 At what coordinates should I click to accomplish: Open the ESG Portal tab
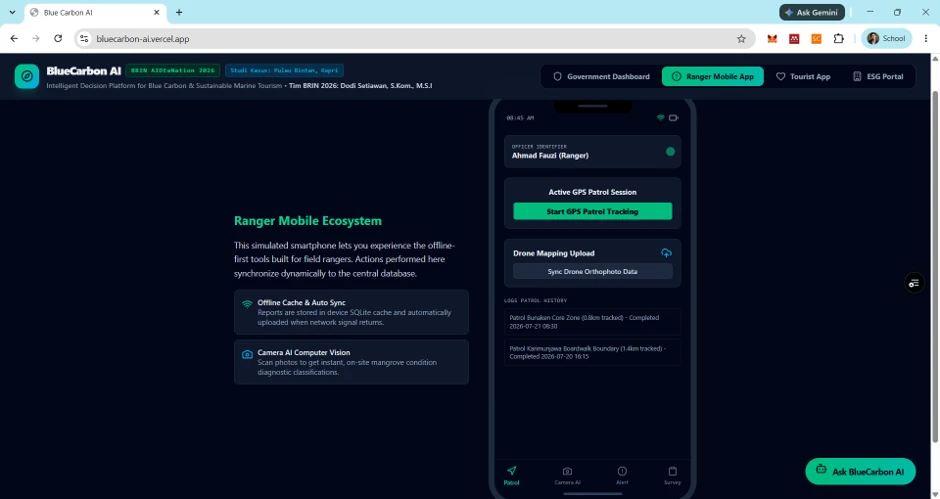[x=878, y=76]
